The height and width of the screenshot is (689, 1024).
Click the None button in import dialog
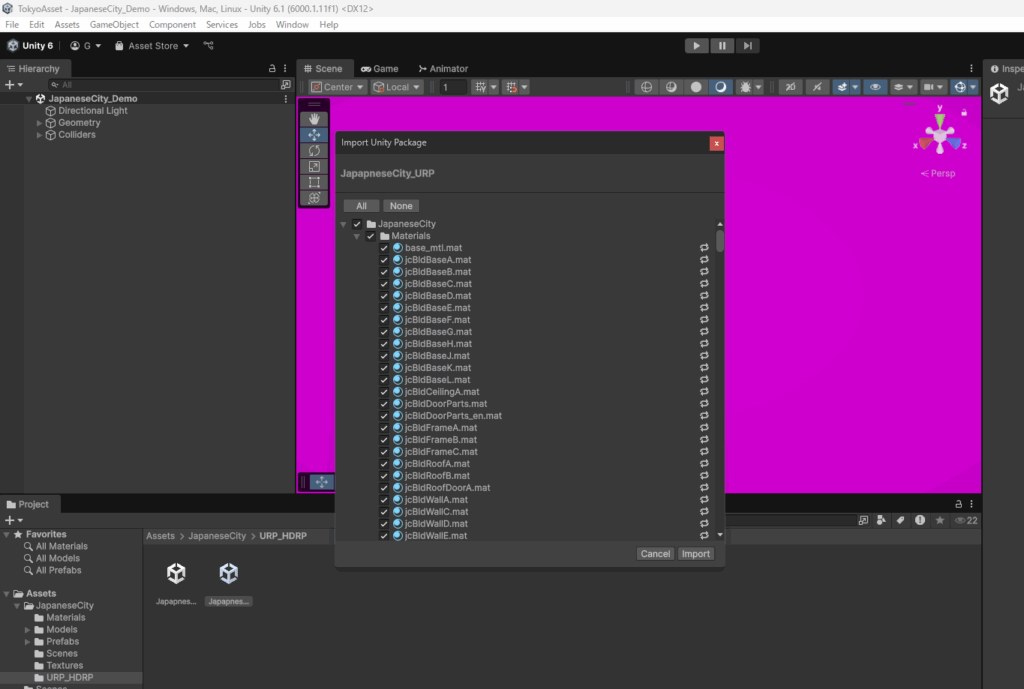[401, 206]
